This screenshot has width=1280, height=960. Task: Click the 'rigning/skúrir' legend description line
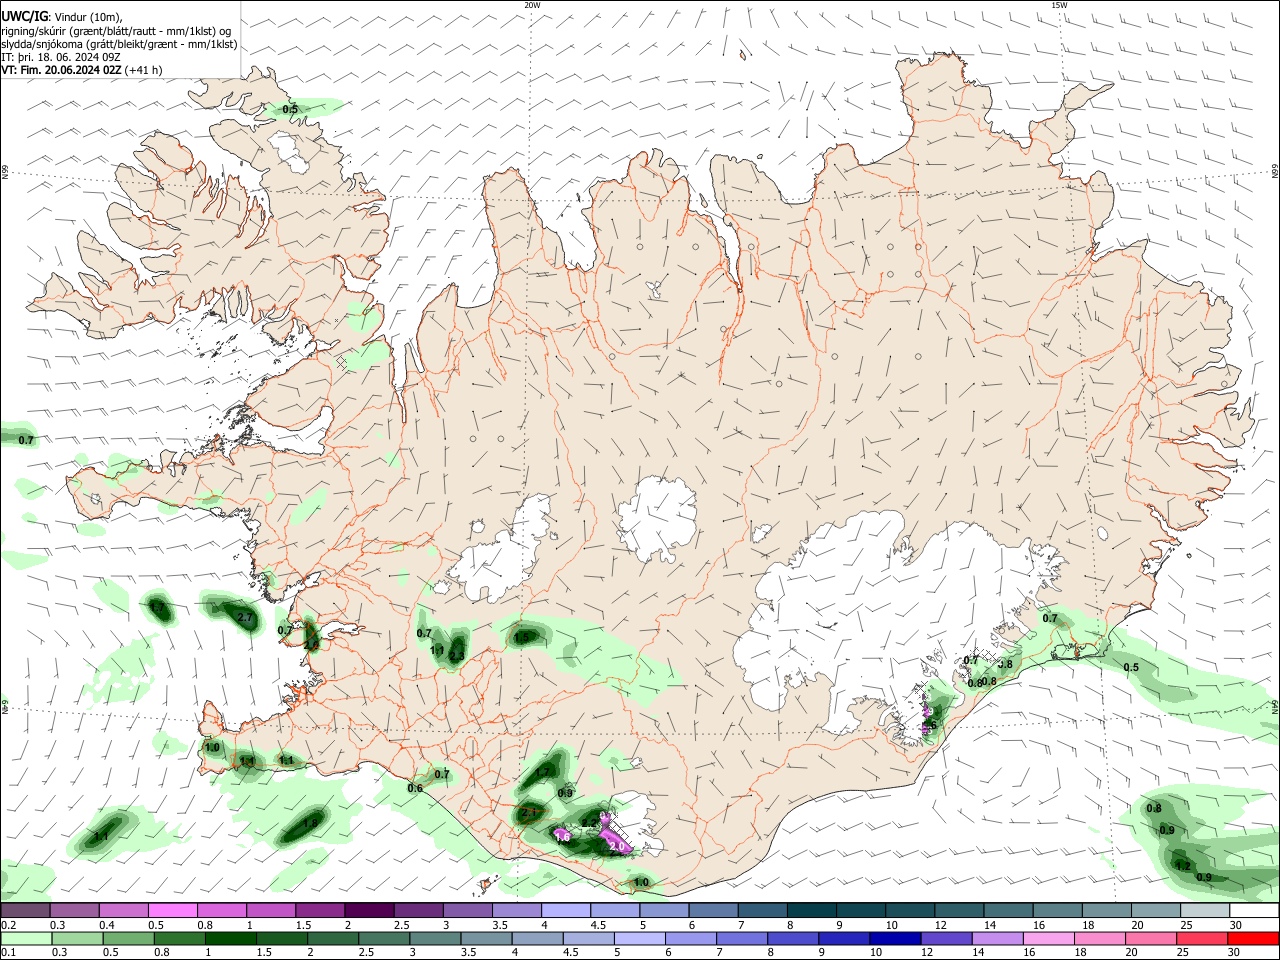tap(118, 30)
